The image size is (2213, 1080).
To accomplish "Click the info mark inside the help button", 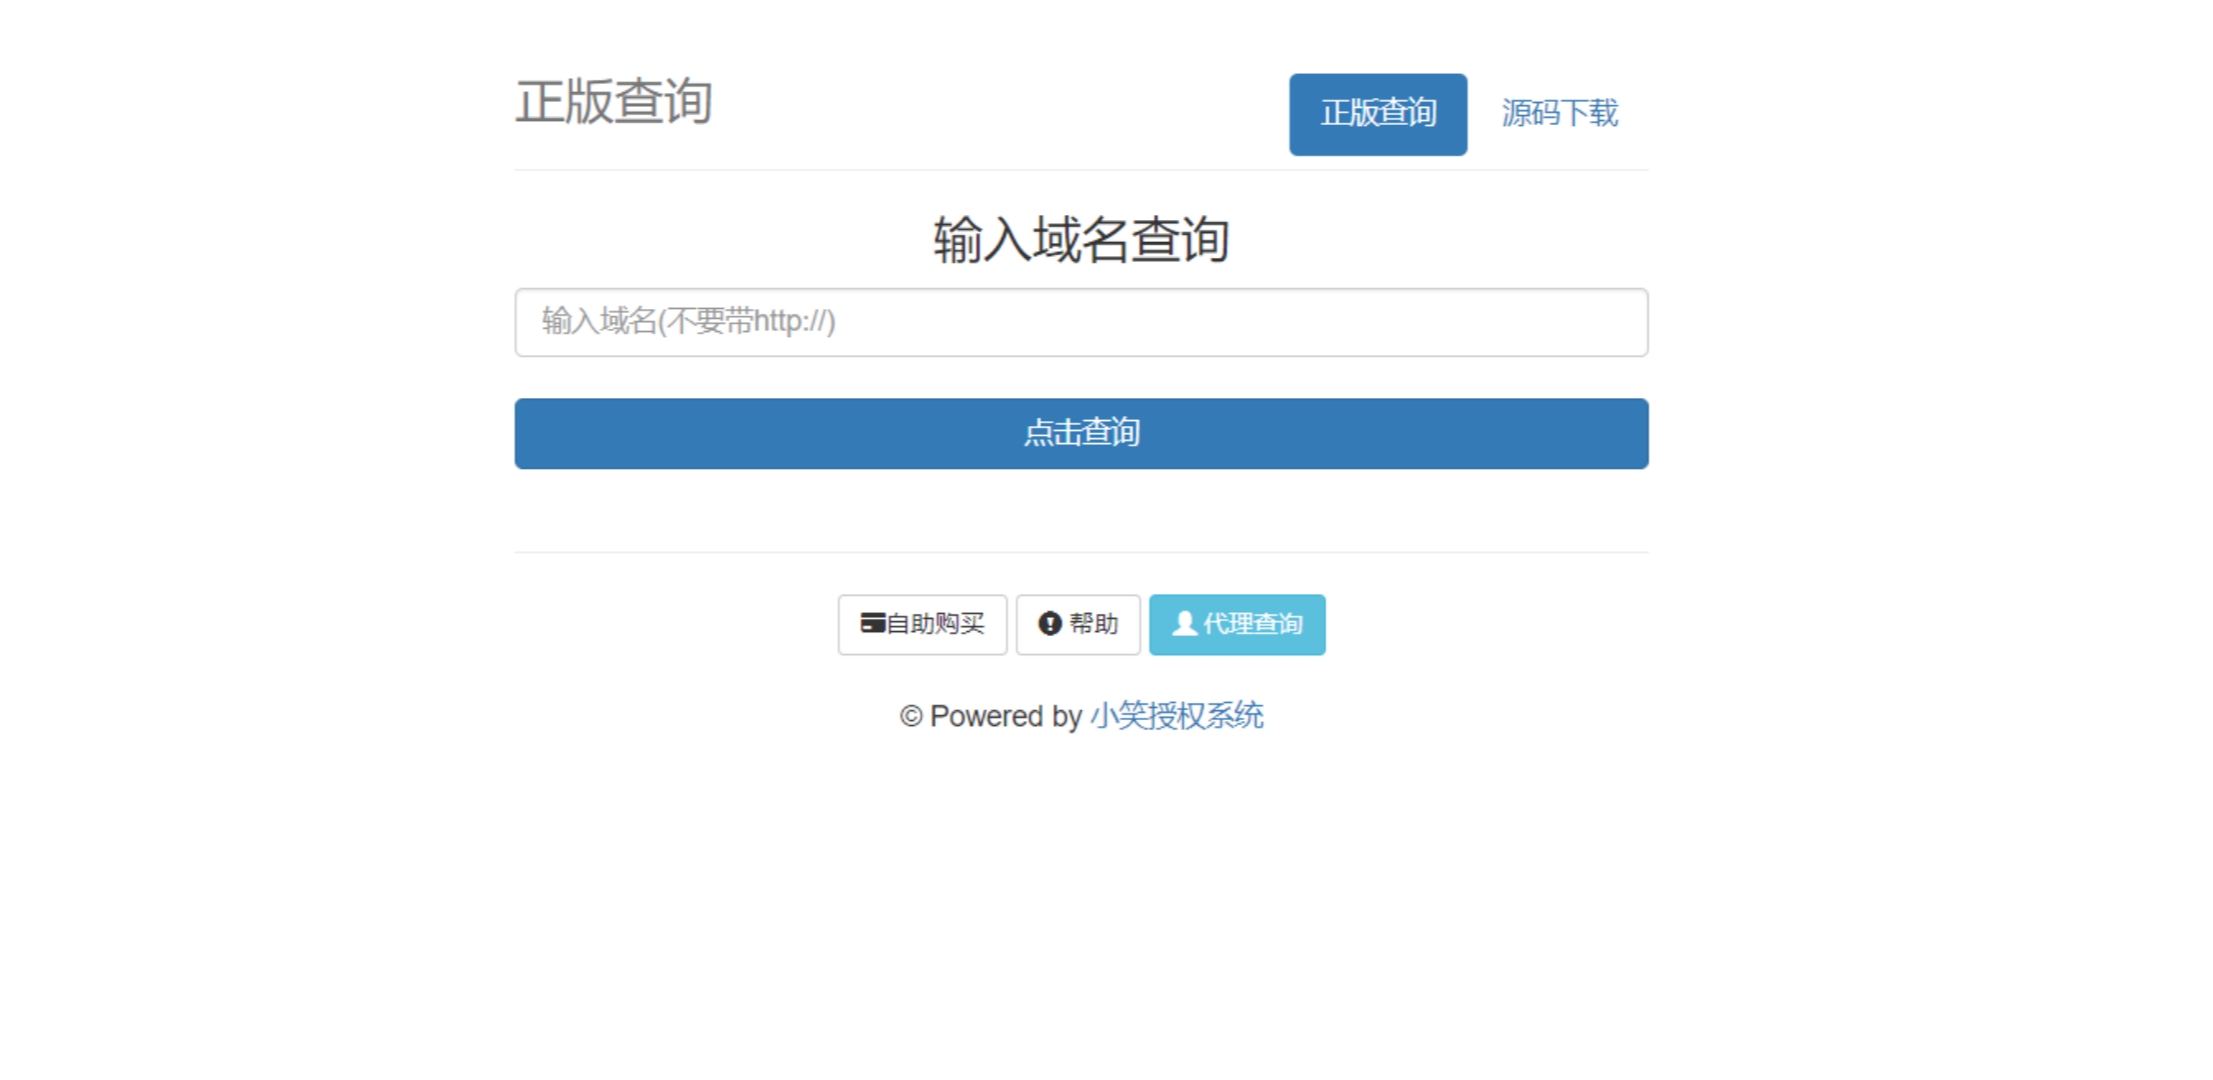I will tap(1048, 624).
